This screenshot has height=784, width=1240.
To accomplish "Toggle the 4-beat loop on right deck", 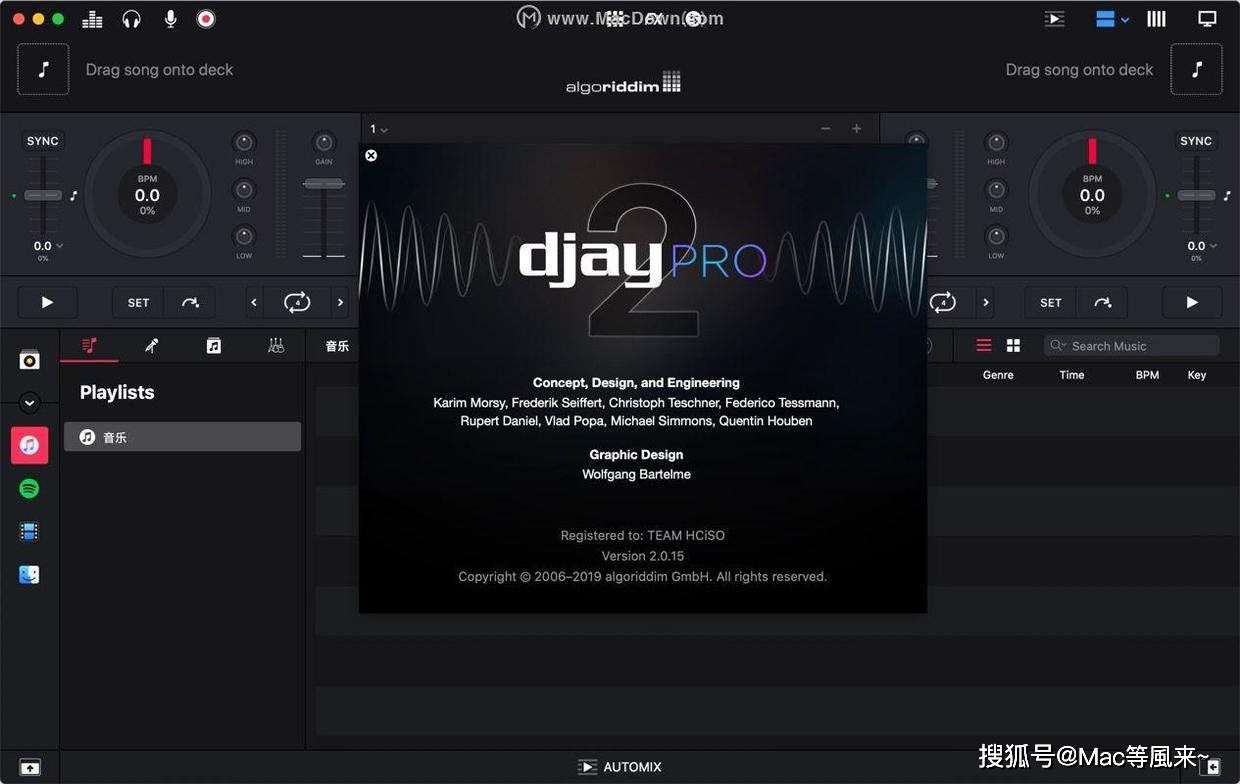I will pos(943,302).
